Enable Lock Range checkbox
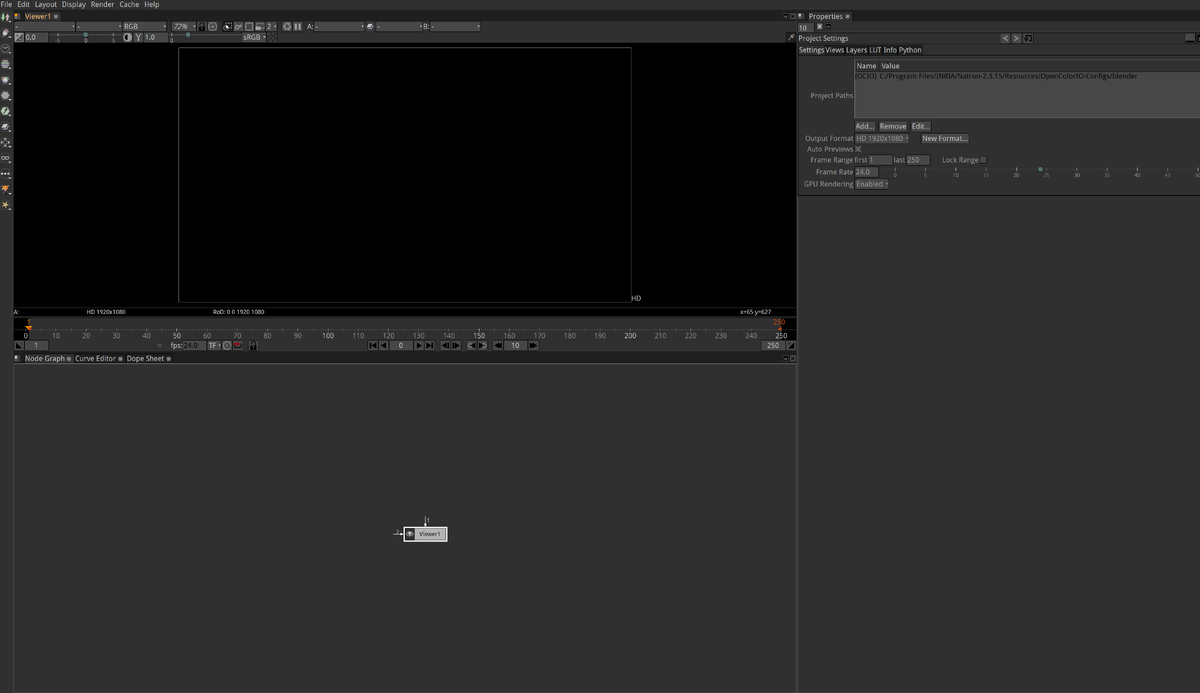This screenshot has height=693, width=1200. tap(983, 160)
